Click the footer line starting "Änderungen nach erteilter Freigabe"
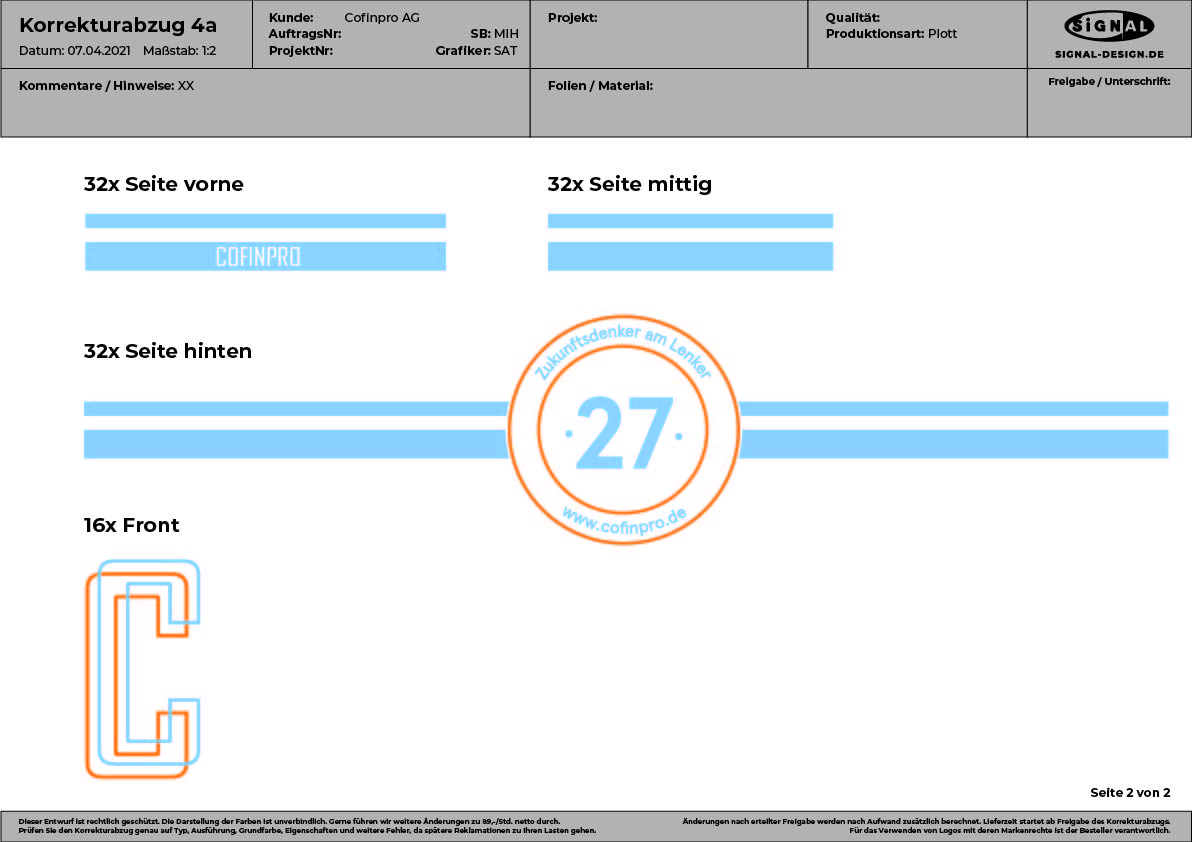The width and height of the screenshot is (1192, 842). [x=926, y=821]
